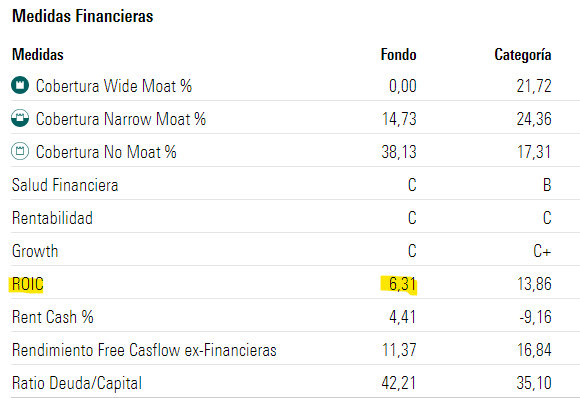Screen dimensions: 580x398
Task: Click the No Moat outlined castle icon
Action: pos(20,151)
